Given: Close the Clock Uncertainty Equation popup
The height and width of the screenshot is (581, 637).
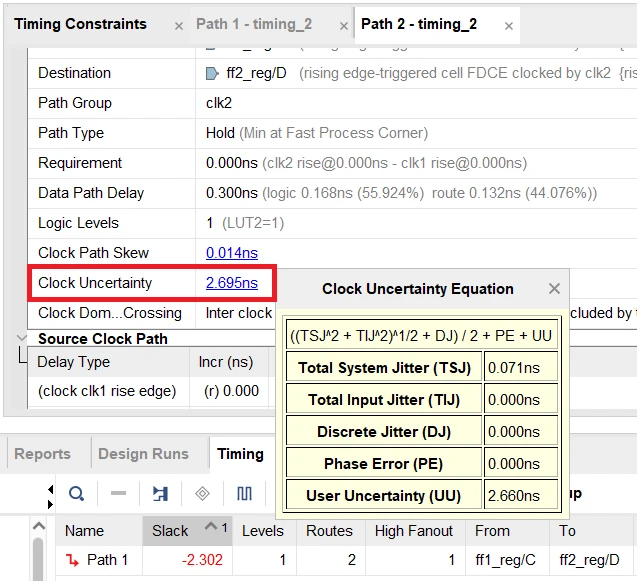Looking at the screenshot, I should pos(554,289).
